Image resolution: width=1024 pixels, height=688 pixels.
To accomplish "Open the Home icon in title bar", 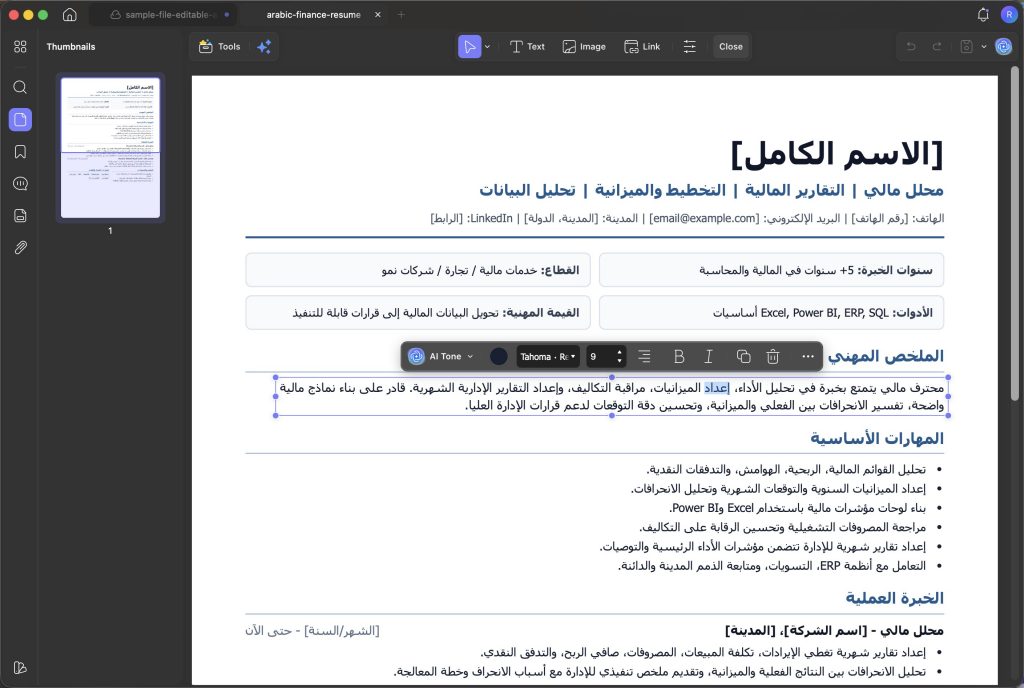I will pos(69,14).
